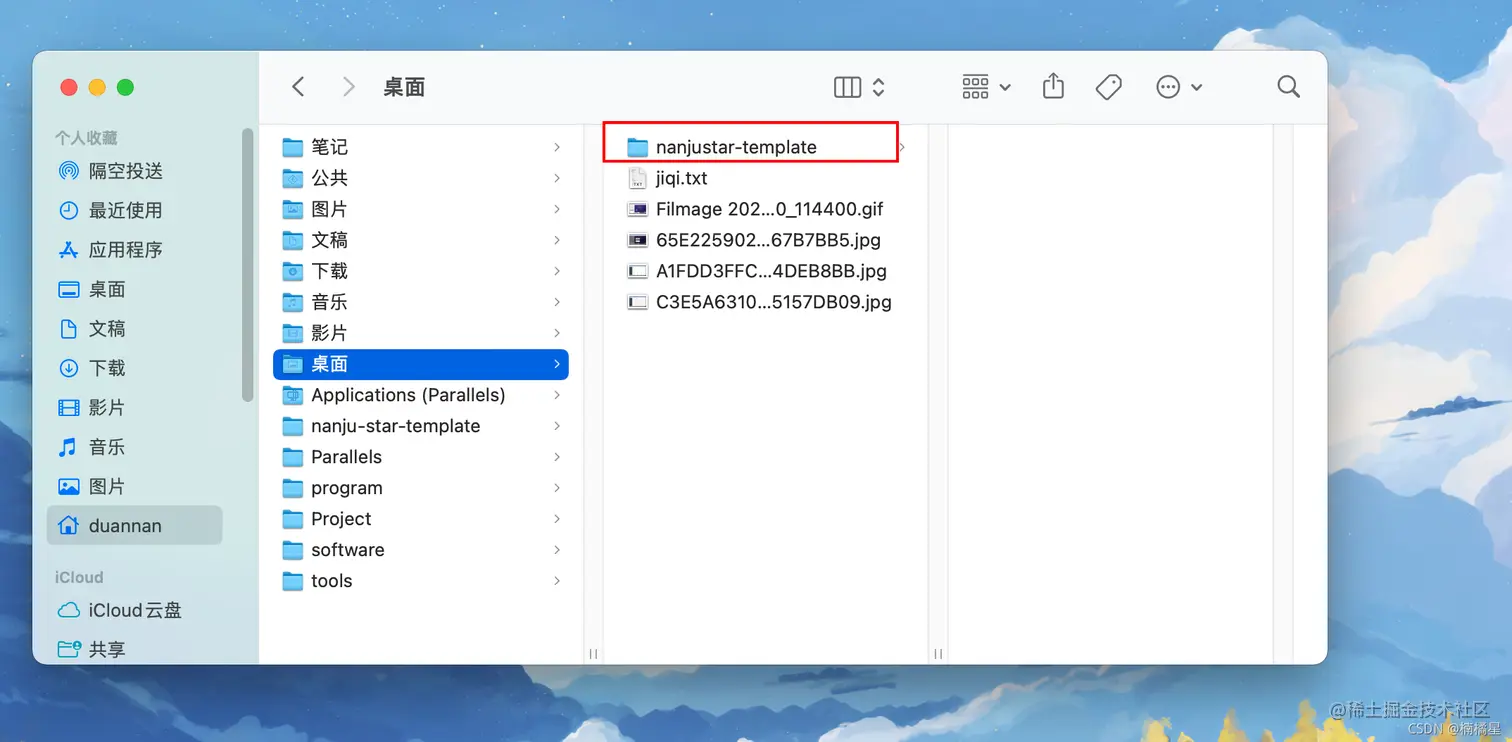
Task: Open the More actions ellipsis dropdown
Action: [x=1173, y=87]
